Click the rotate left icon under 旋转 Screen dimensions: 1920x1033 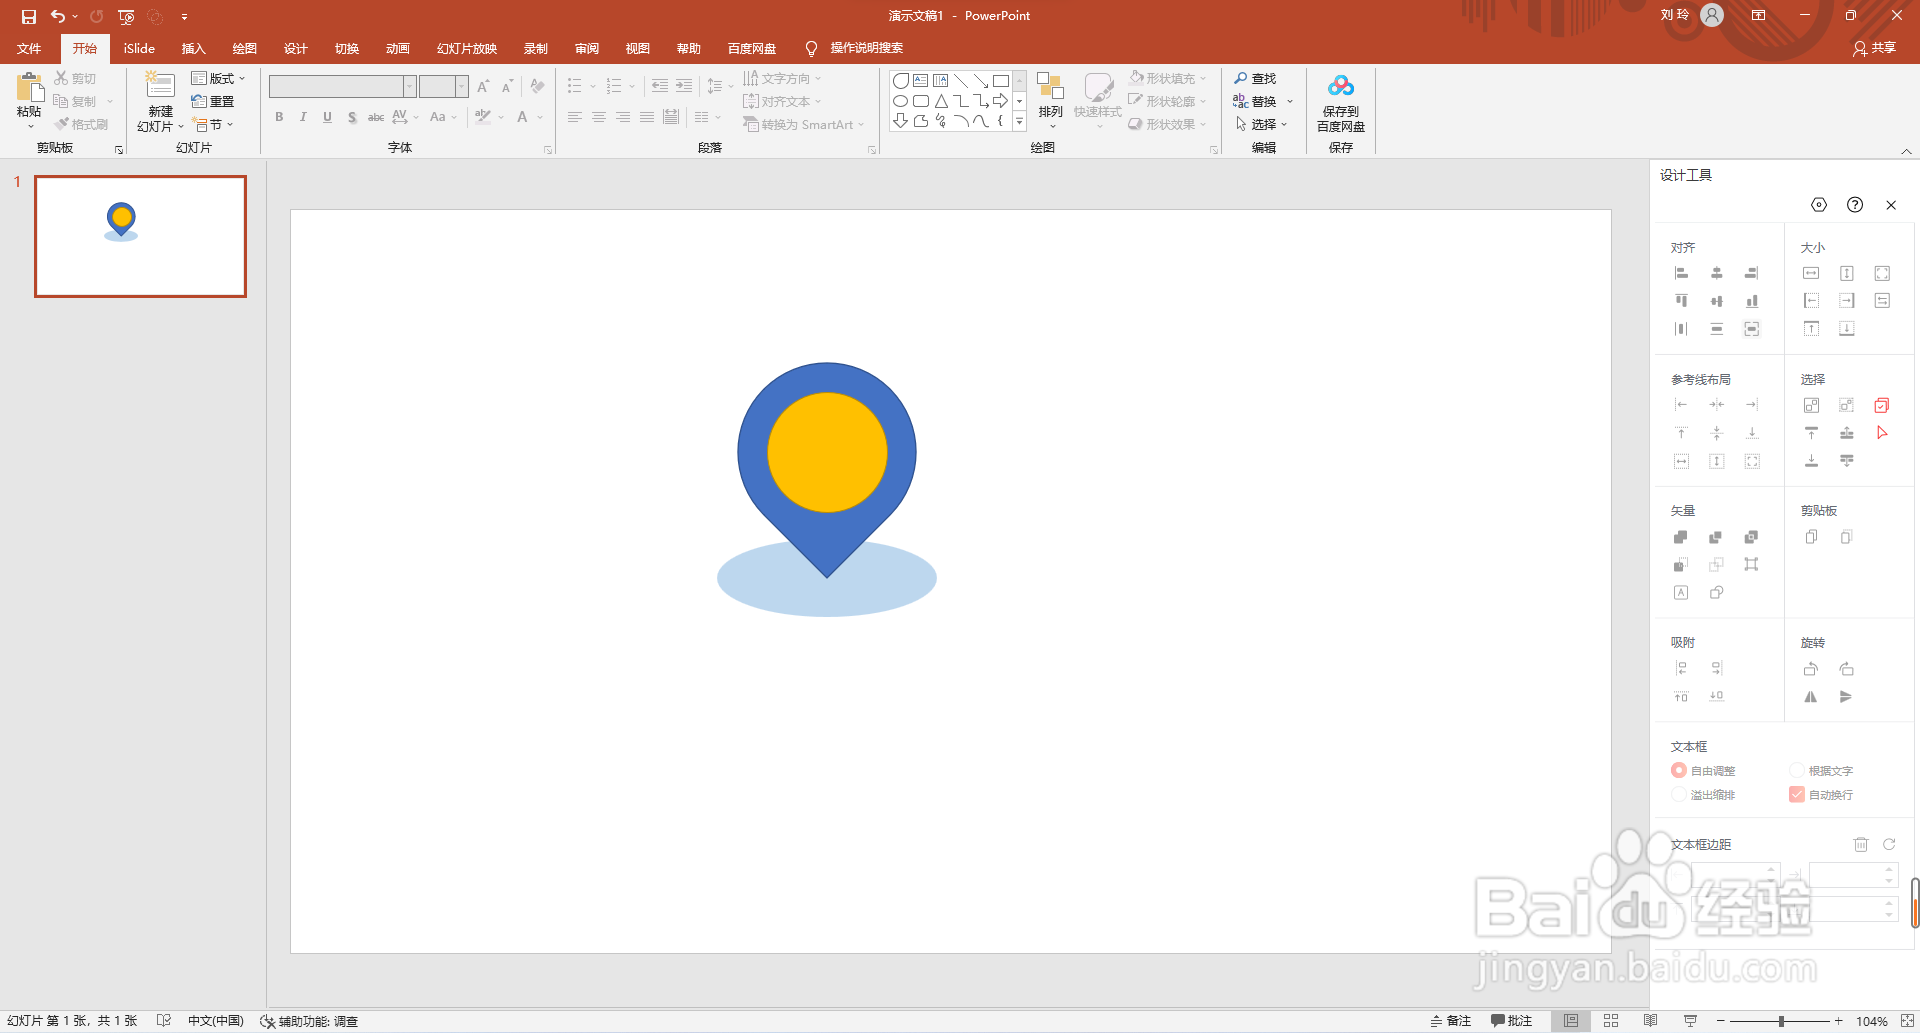point(1811,669)
